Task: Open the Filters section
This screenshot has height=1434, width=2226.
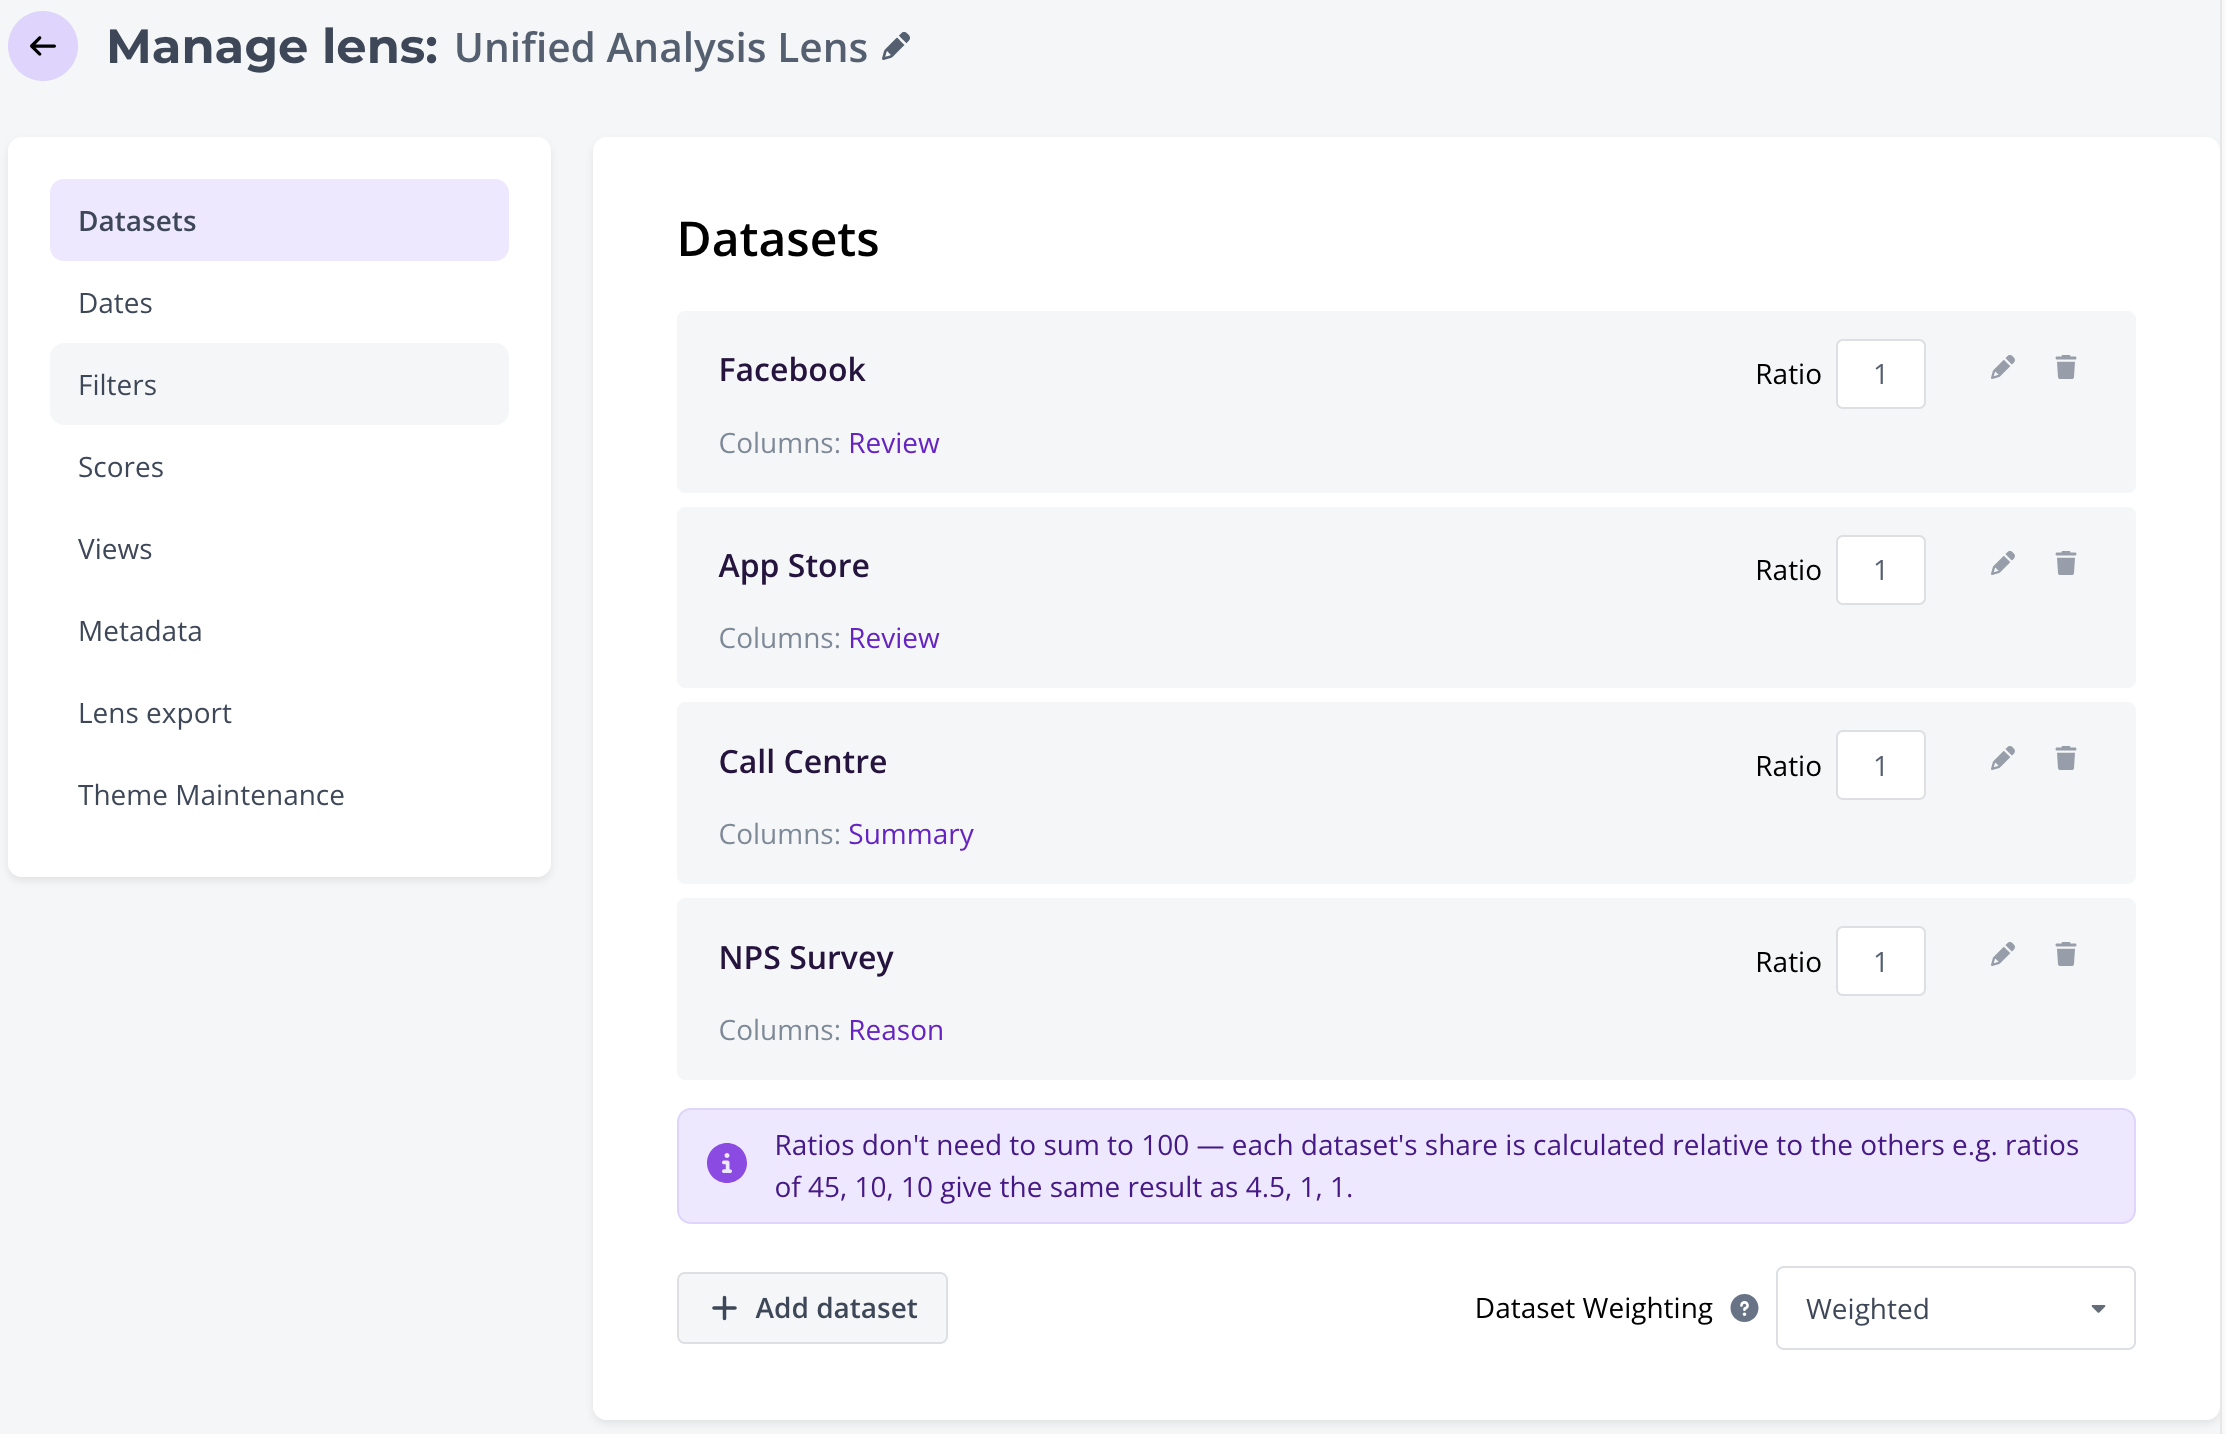Action: [279, 384]
